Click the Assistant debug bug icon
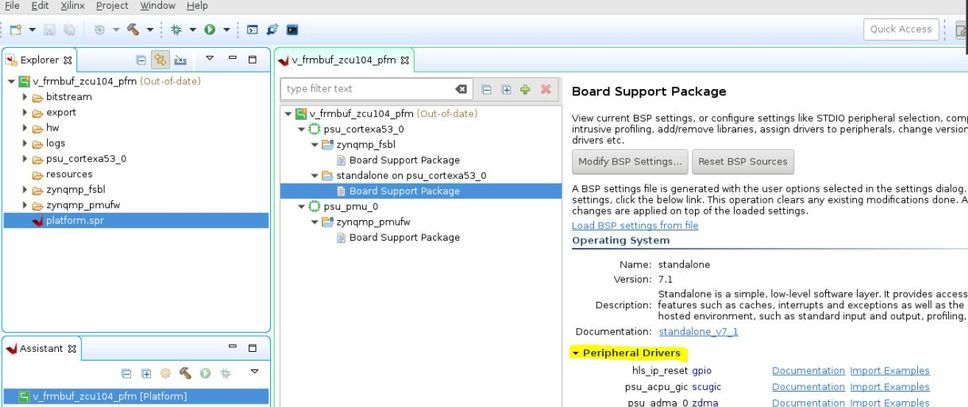Image resolution: width=968 pixels, height=407 pixels. point(225,373)
